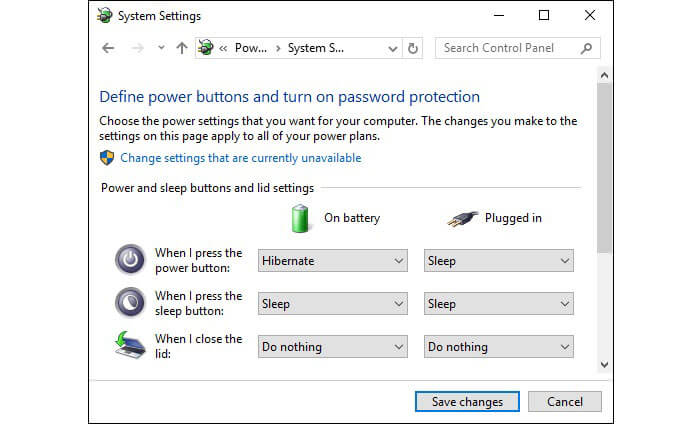Click the Back arrow navigation button
Viewport: 700px width, 424px height.
(x=108, y=48)
